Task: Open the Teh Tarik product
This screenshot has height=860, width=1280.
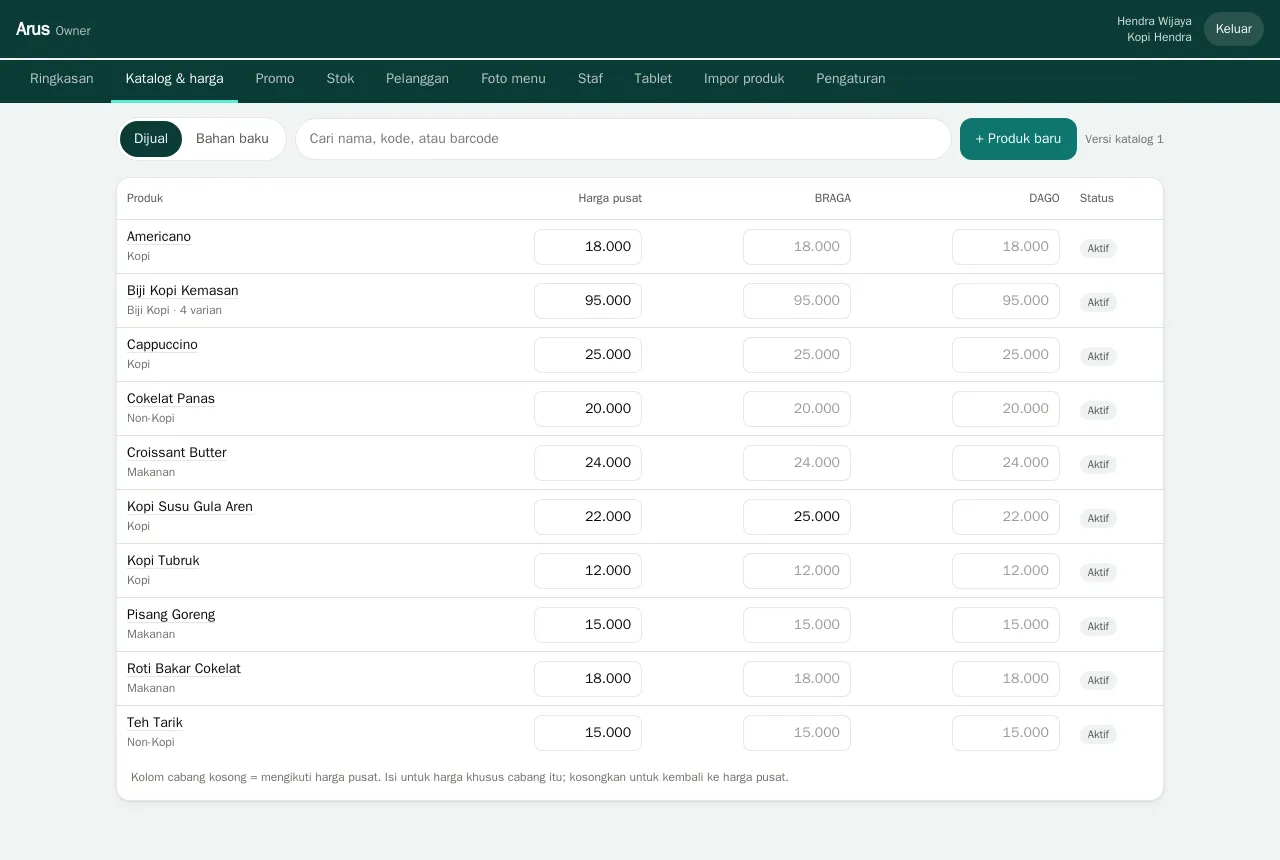Action: 155,723
